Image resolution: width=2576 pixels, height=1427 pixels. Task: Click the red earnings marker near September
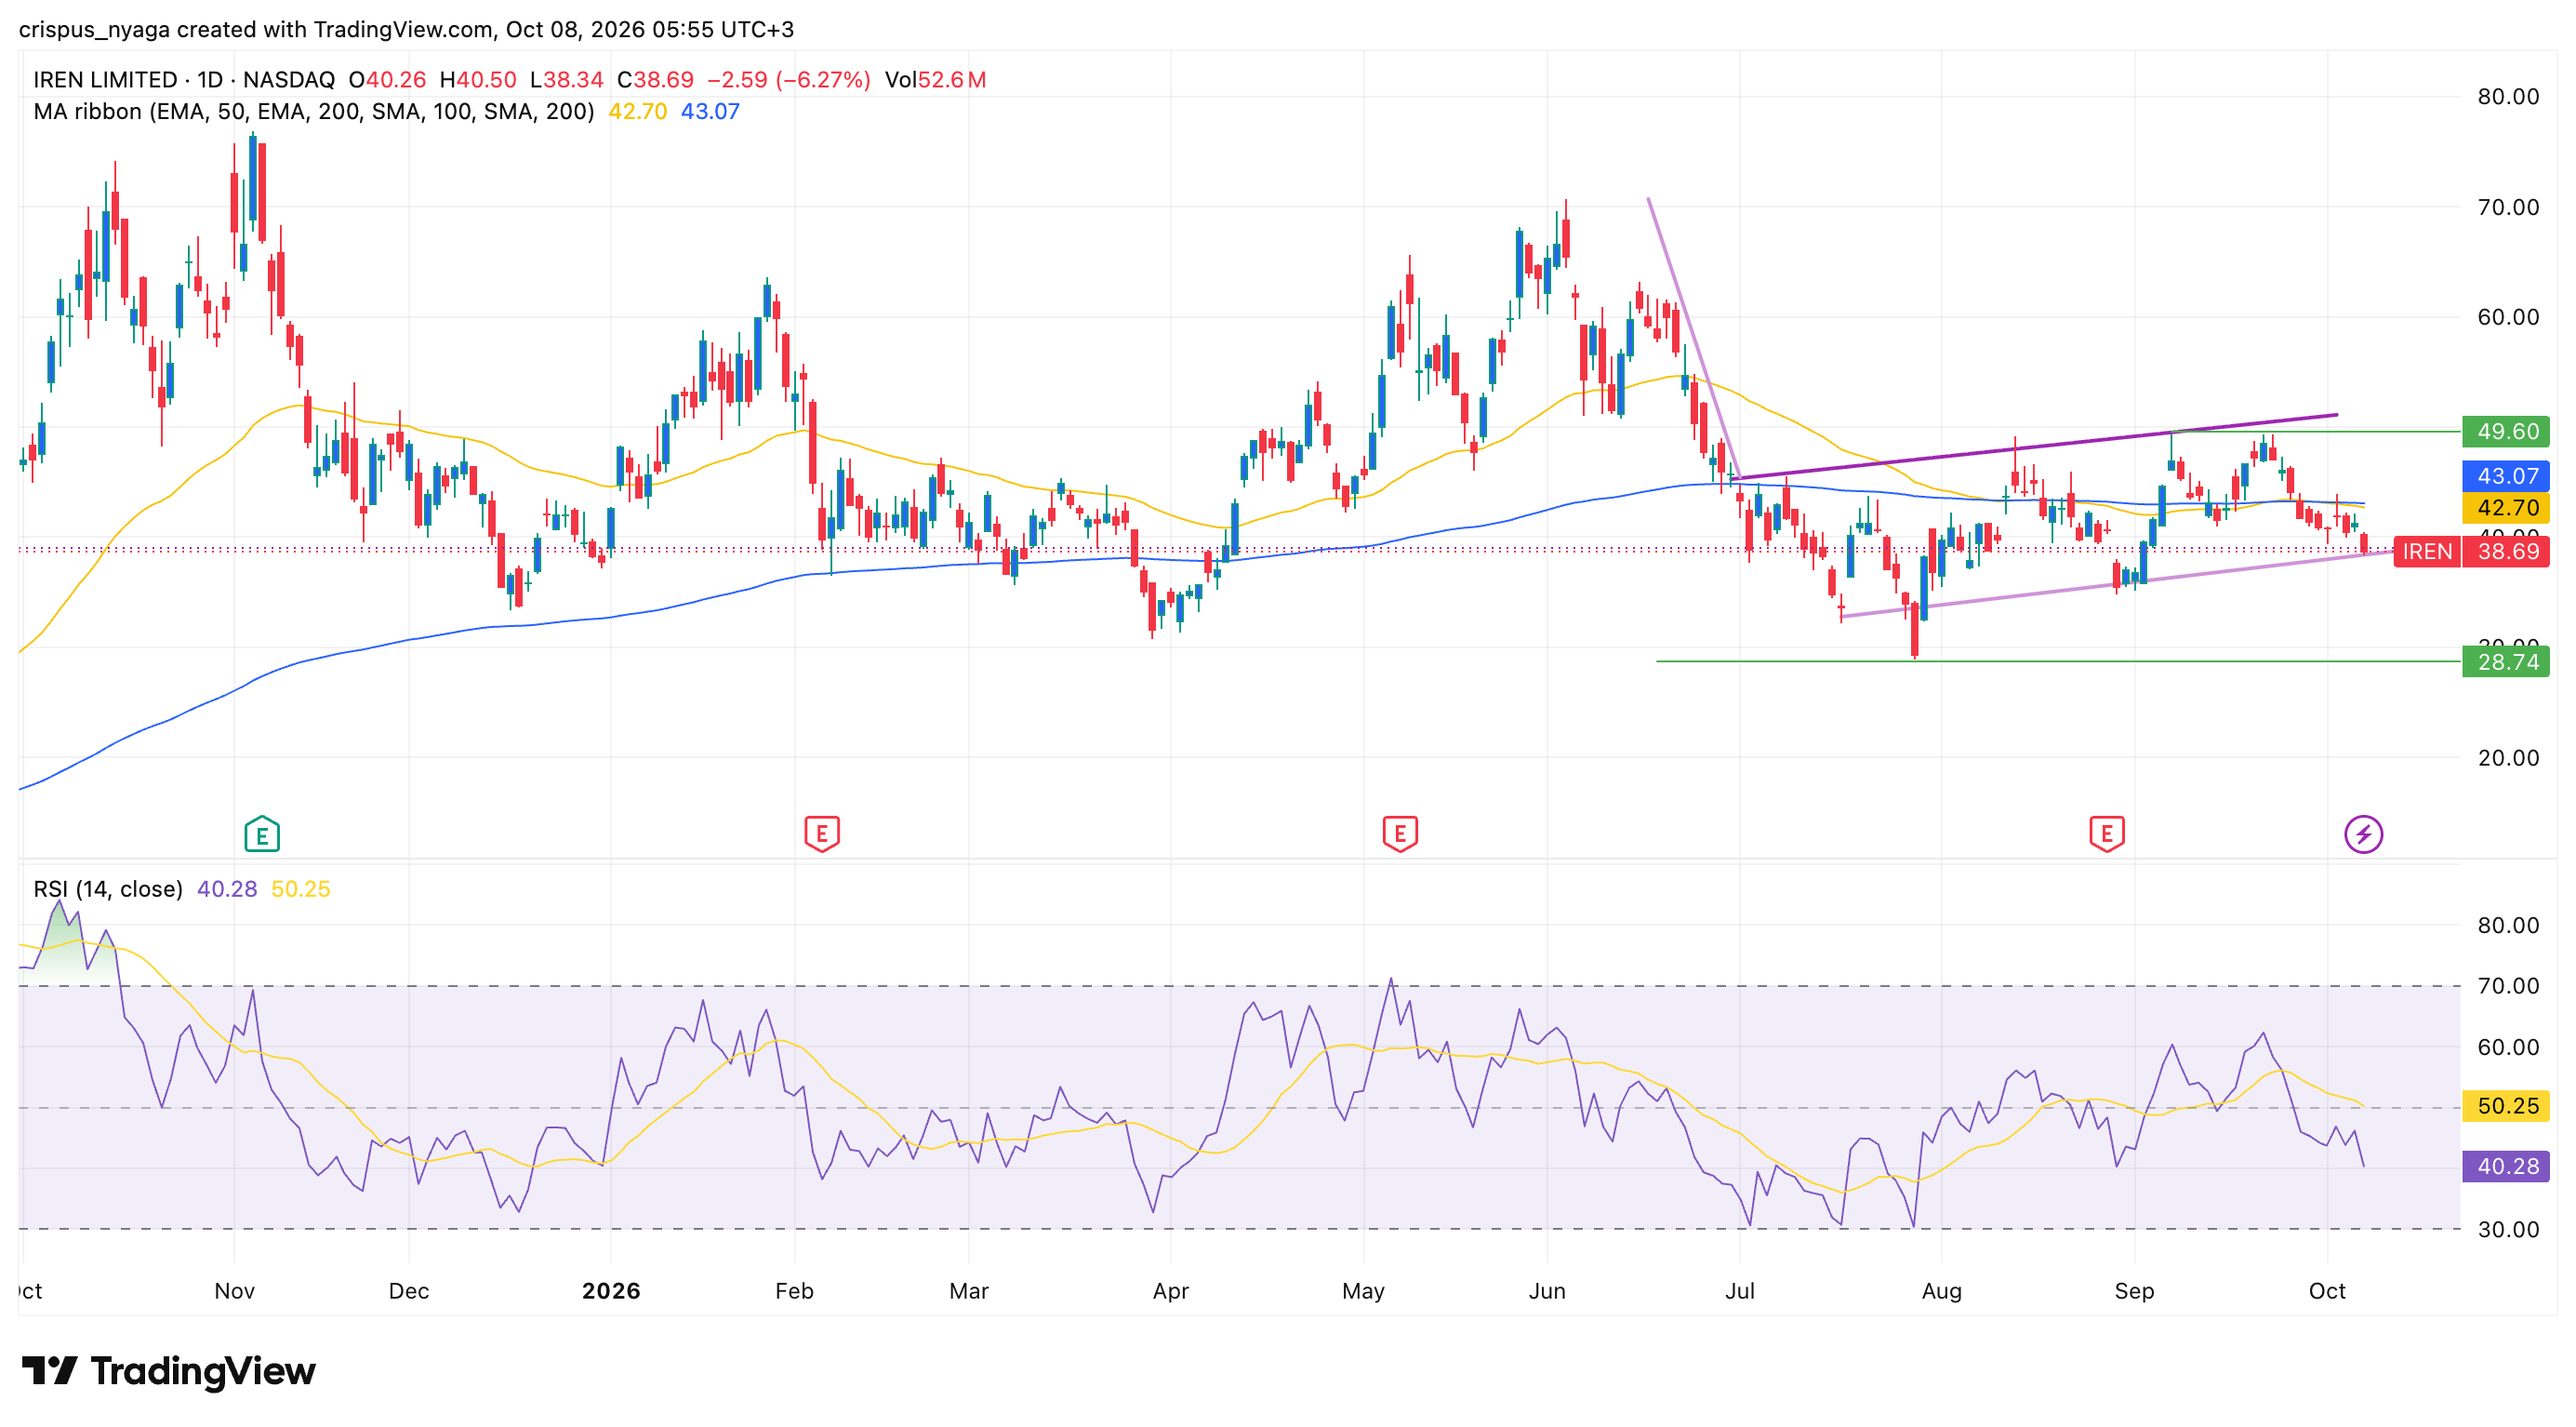[x=2107, y=834]
